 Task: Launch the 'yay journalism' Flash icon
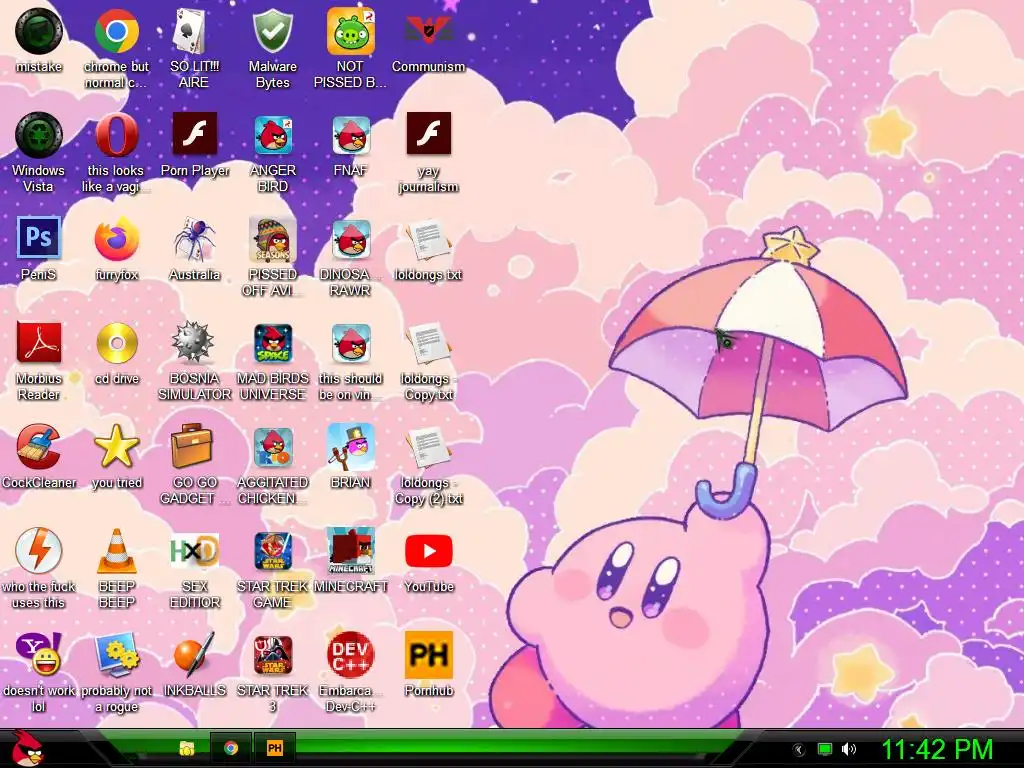pyautogui.click(x=428, y=133)
